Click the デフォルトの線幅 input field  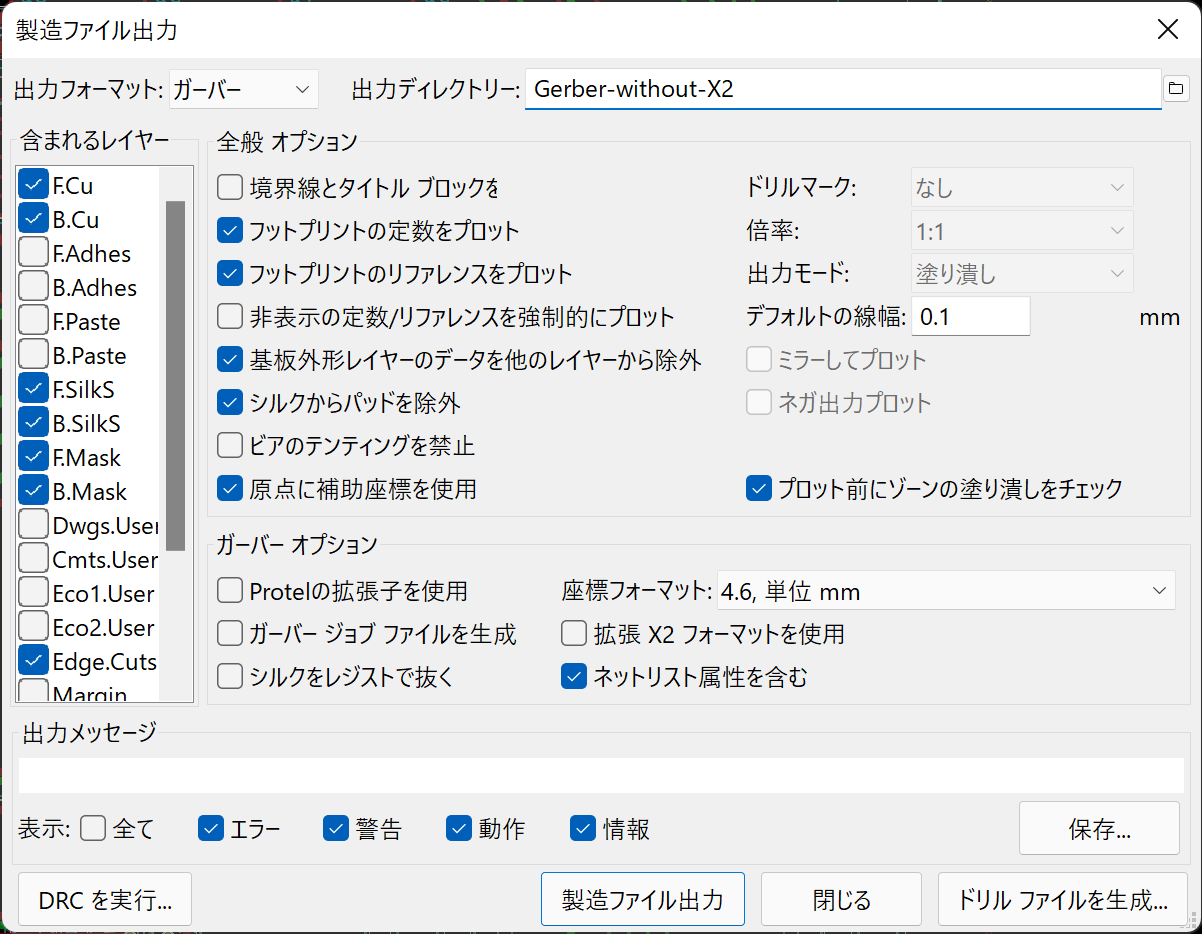[970, 317]
